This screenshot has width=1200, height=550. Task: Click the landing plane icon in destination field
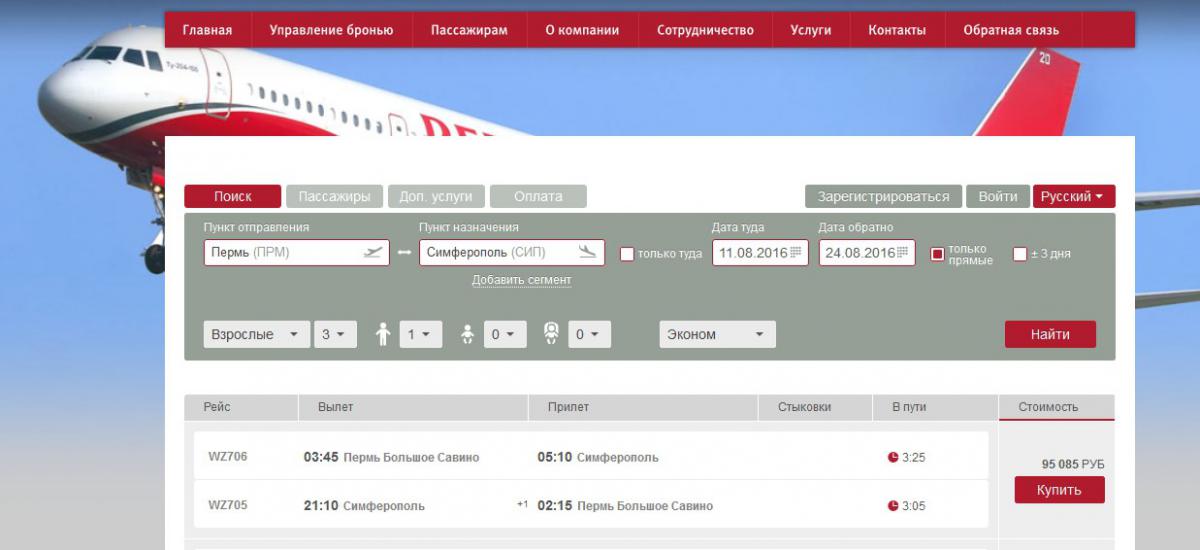pos(588,253)
